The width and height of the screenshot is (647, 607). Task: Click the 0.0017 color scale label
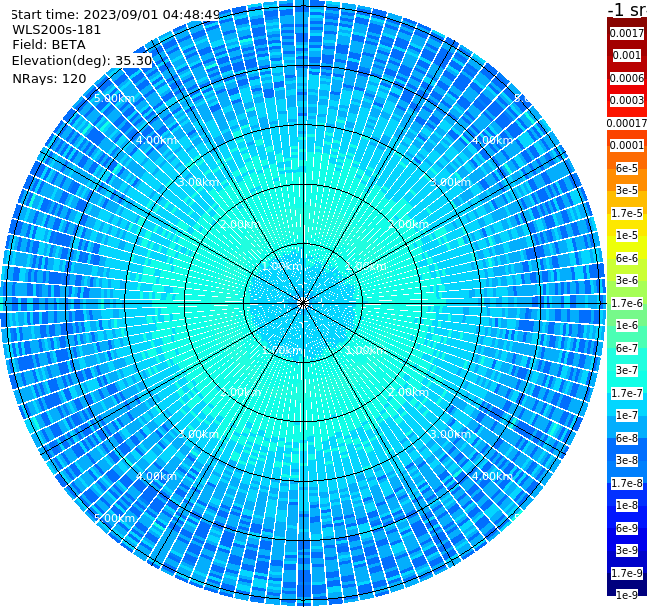[627, 33]
